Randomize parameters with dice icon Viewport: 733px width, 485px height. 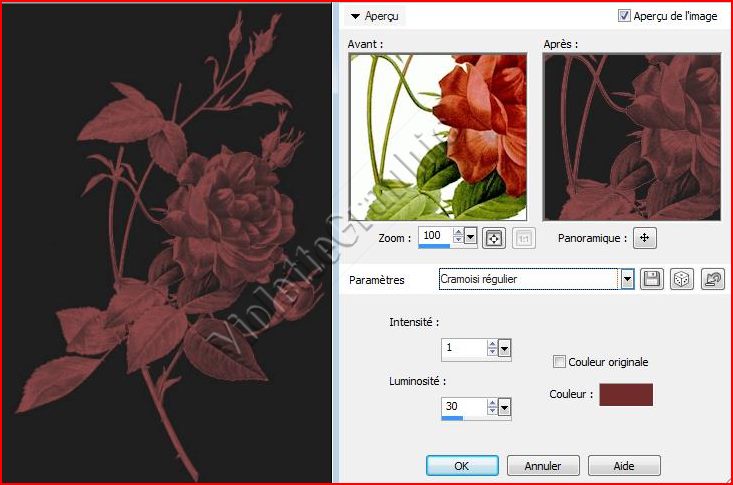pos(680,279)
